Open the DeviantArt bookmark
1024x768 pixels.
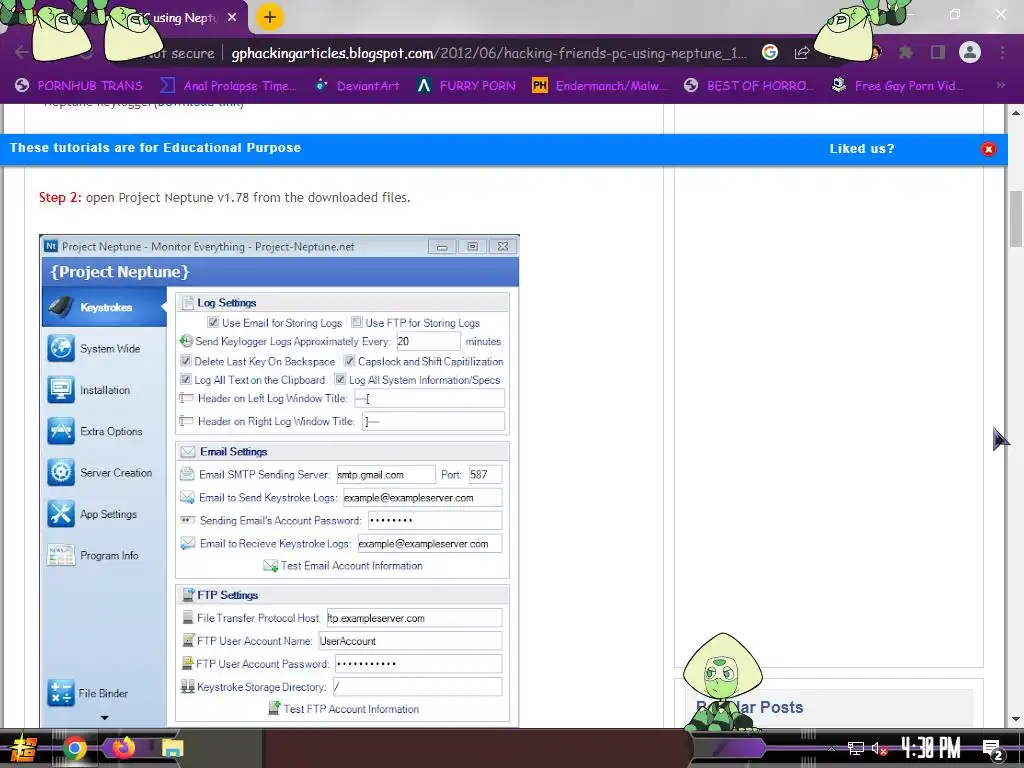[x=358, y=86]
